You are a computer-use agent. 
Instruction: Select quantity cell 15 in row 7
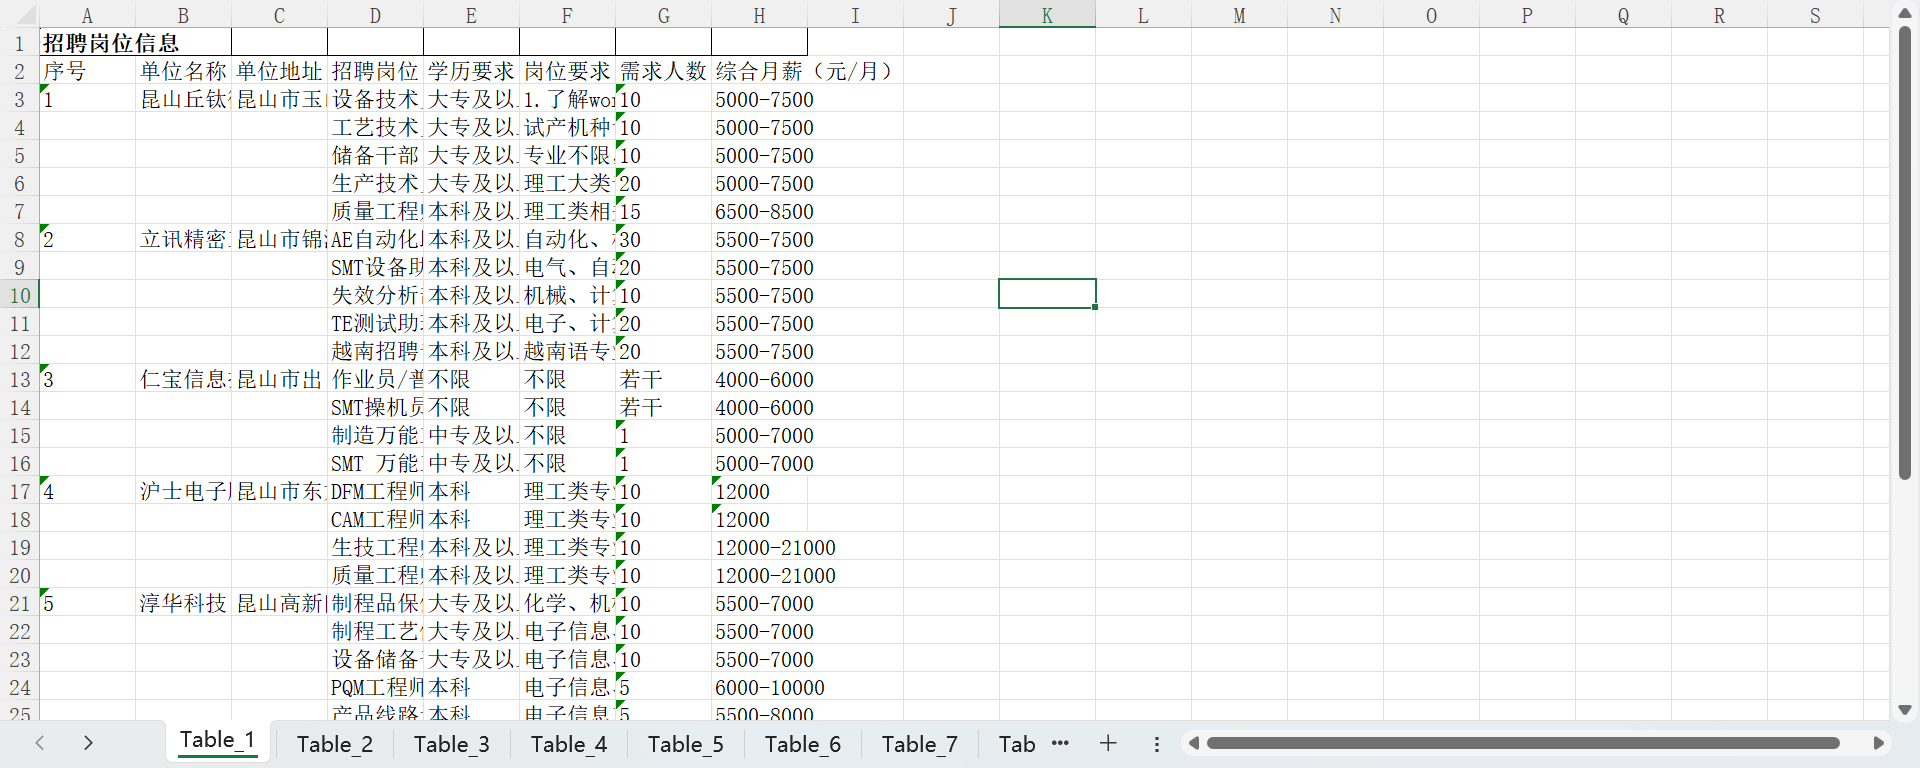(x=663, y=211)
